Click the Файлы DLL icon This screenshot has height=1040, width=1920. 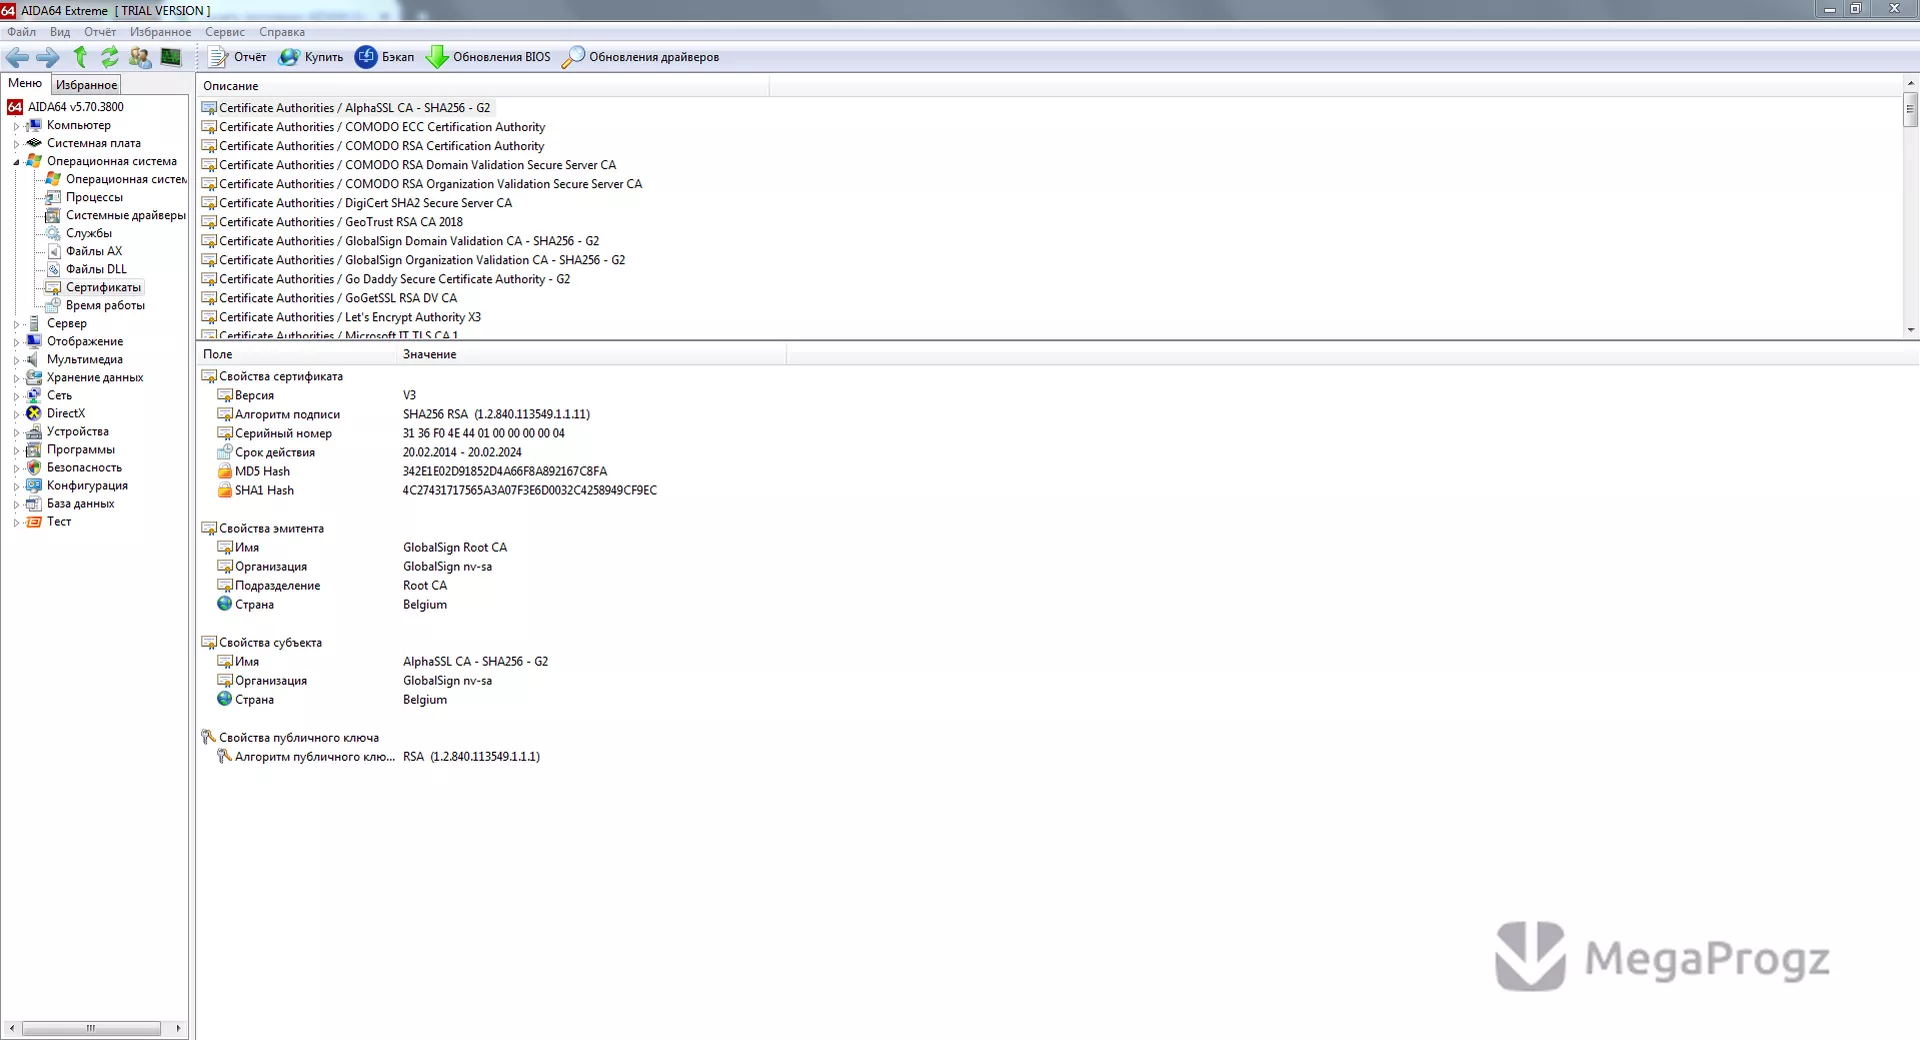click(x=53, y=269)
